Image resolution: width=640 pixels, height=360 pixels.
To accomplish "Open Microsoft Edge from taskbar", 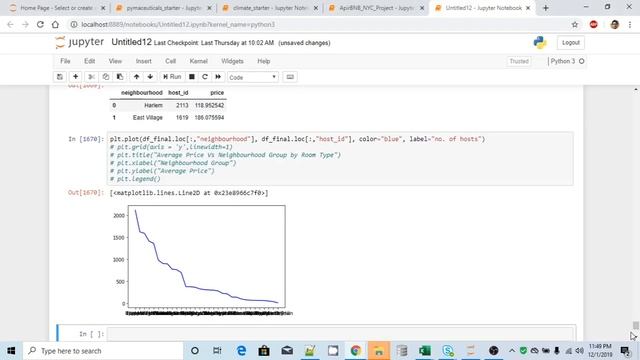I will click(241, 351).
